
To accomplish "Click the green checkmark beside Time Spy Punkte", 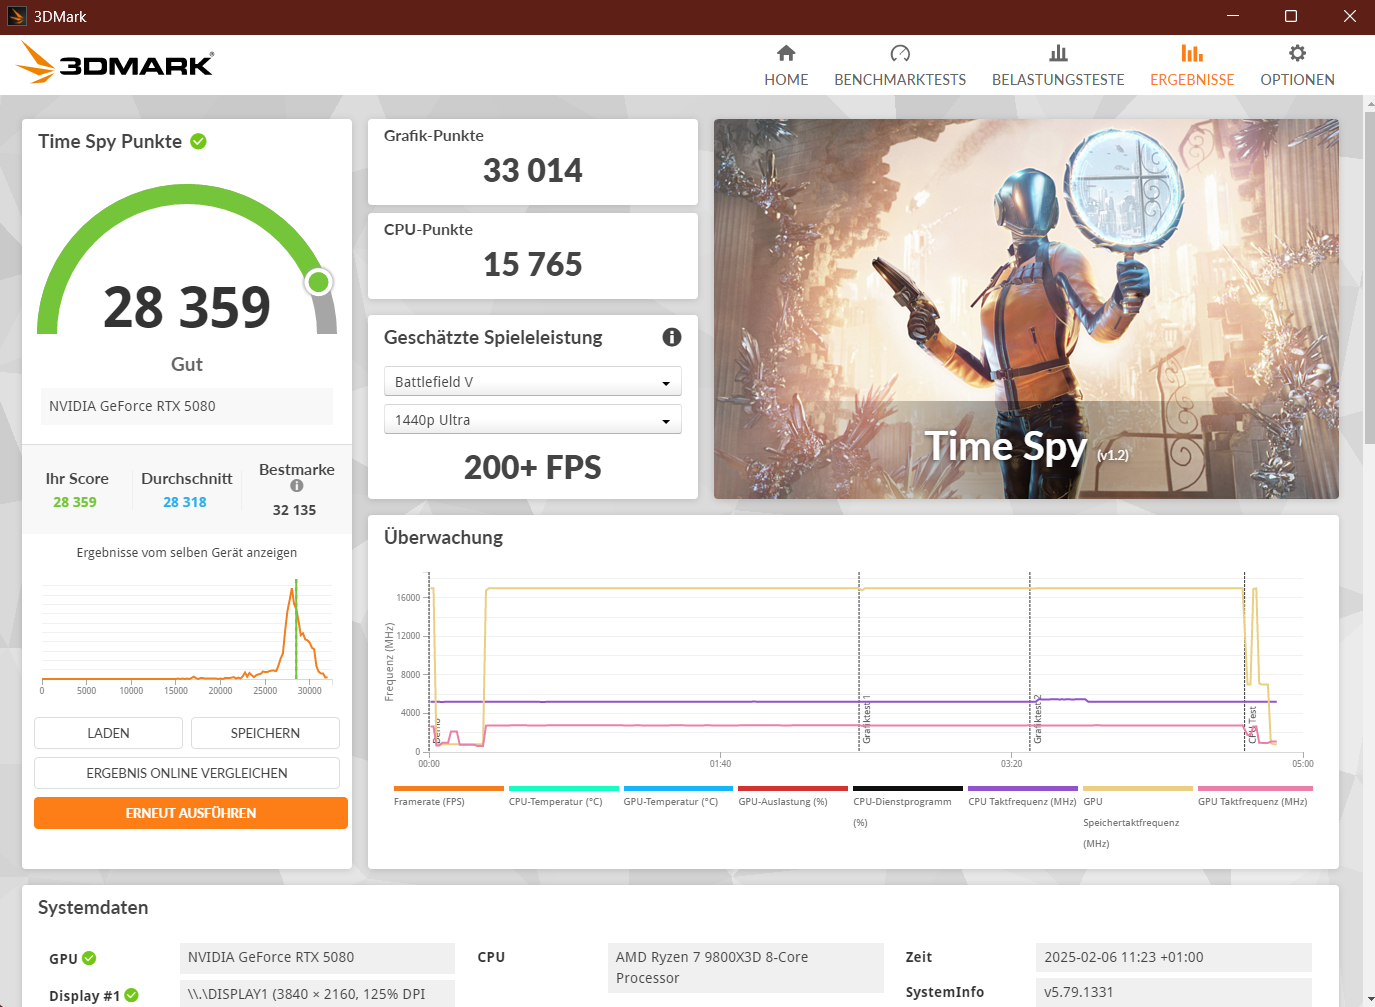I will (x=198, y=141).
